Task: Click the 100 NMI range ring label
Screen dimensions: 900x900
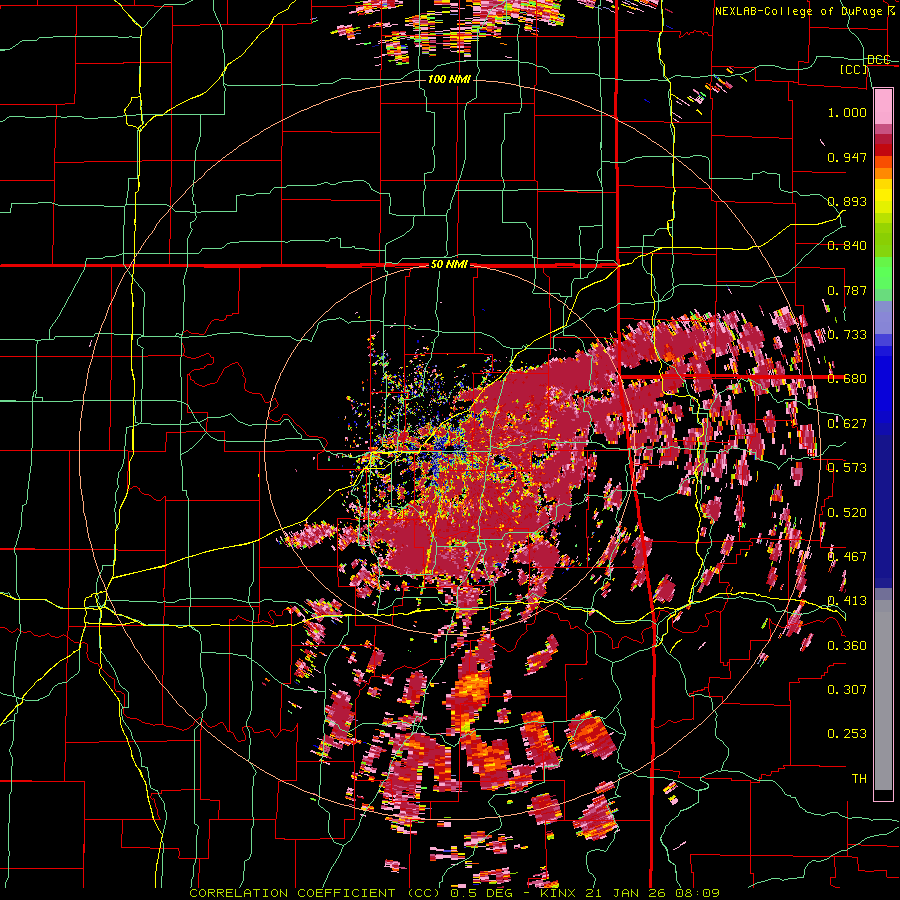Action: click(x=449, y=79)
